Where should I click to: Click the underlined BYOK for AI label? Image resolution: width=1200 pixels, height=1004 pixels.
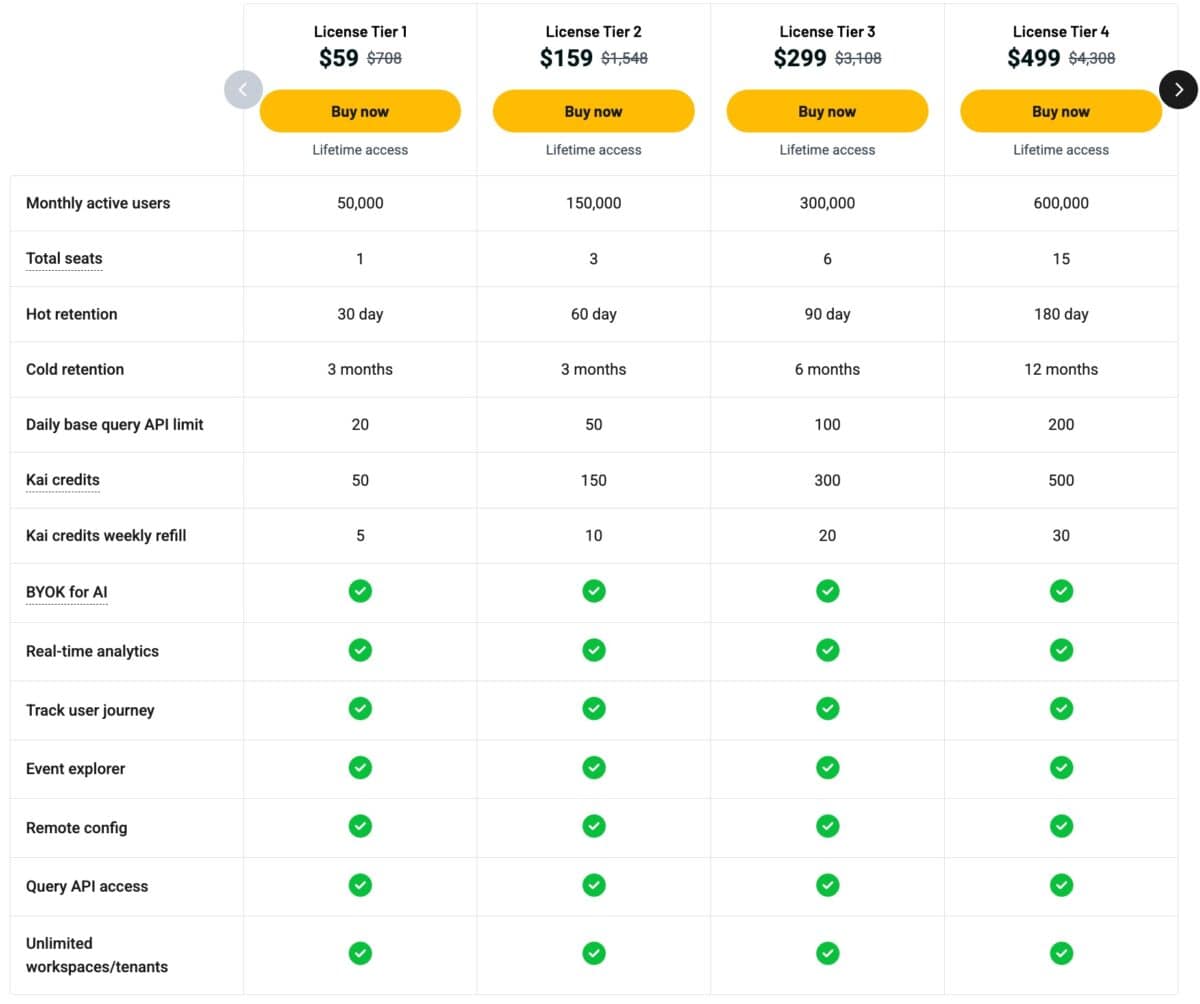coord(66,592)
